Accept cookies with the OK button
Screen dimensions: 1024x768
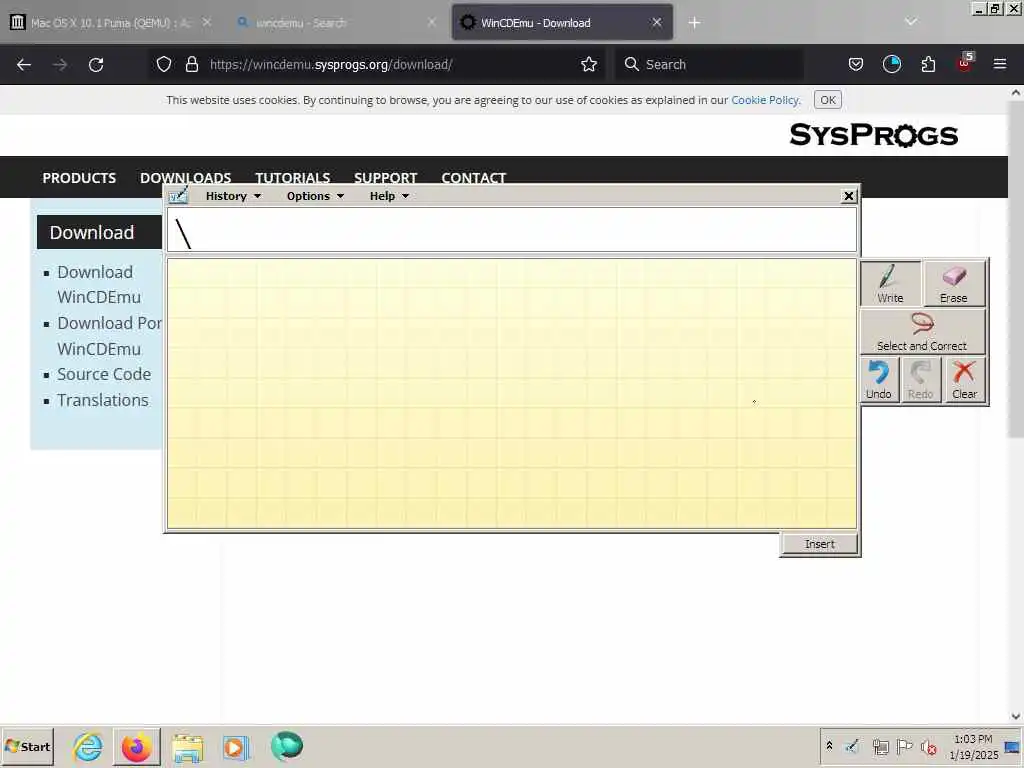[x=827, y=100]
